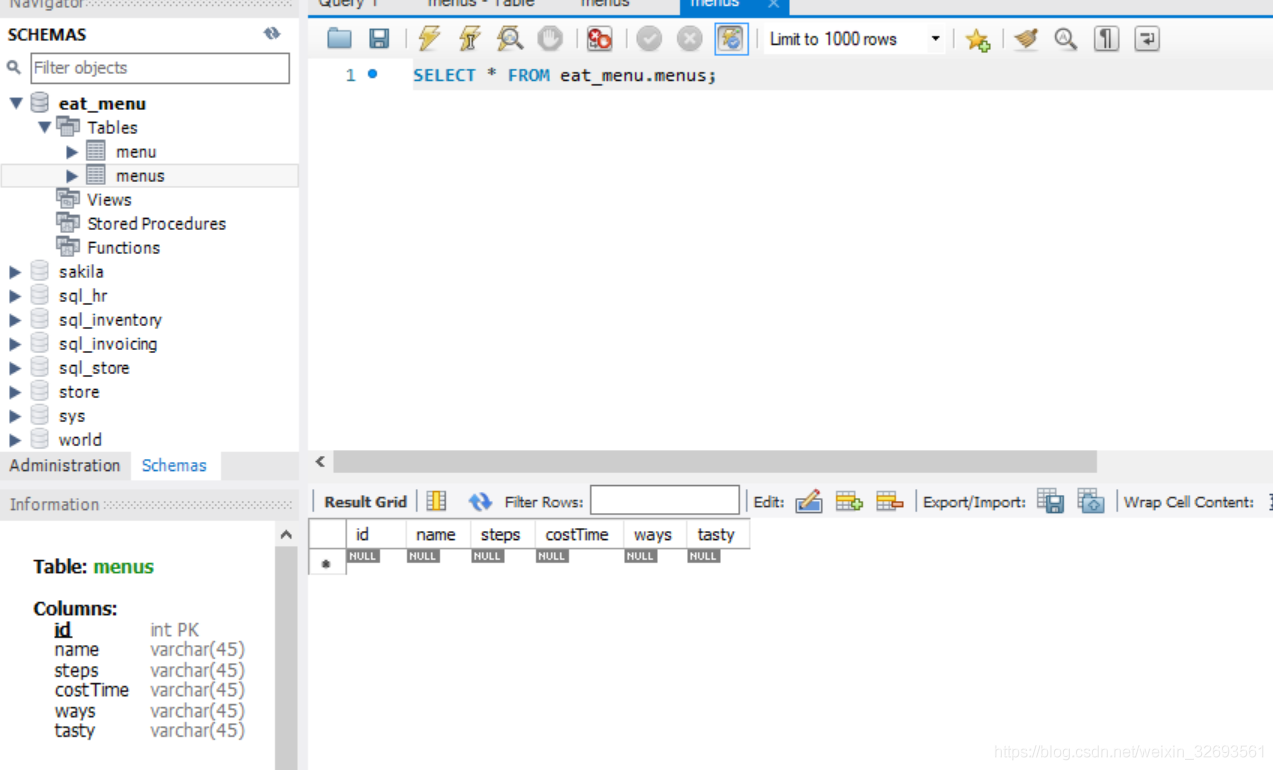Run explain plan magnifier-lightning icon
This screenshot has height=770, width=1273.
[x=510, y=39]
